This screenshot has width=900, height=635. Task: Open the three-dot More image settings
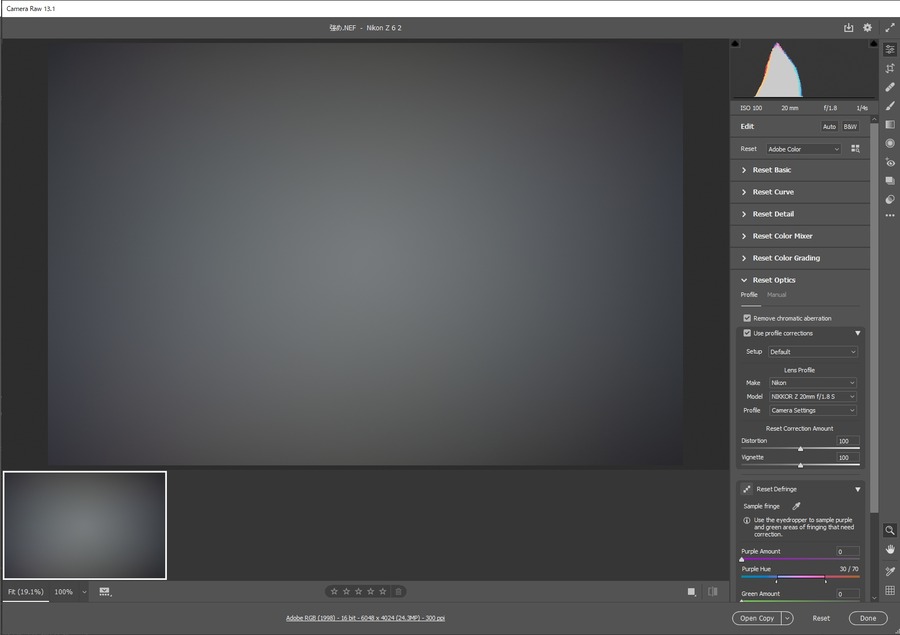(890, 216)
